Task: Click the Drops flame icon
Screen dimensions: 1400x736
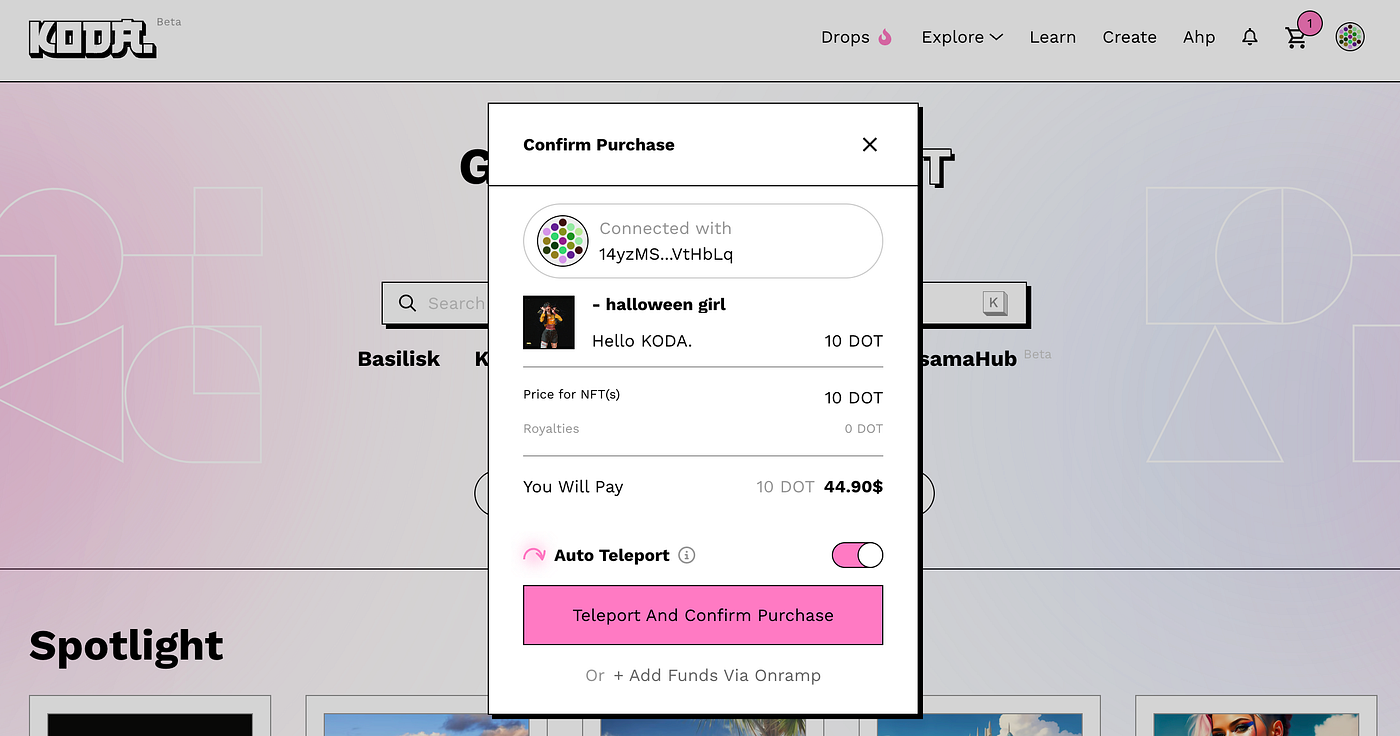Action: coord(885,37)
